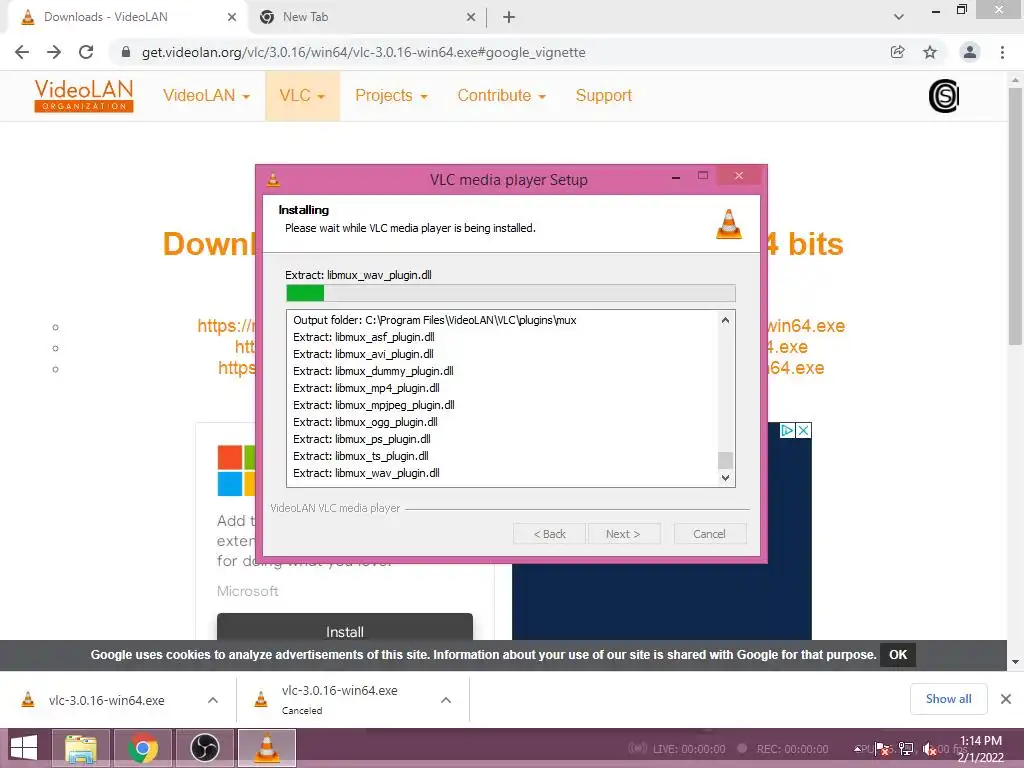This screenshot has width=1024, height=768.
Task: Click the install log scrollbar down arrow
Action: tap(726, 477)
